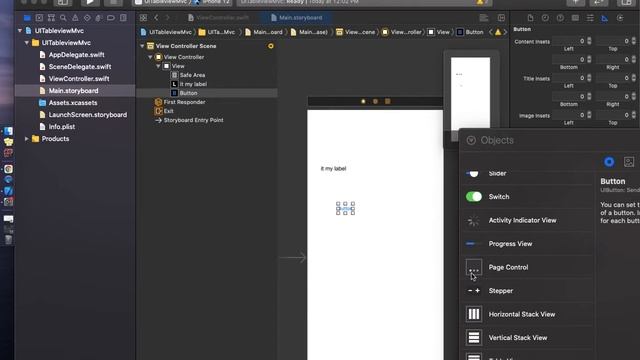The width and height of the screenshot is (640, 360).
Task: Open the editor options lines icon
Action: tap(484, 18)
